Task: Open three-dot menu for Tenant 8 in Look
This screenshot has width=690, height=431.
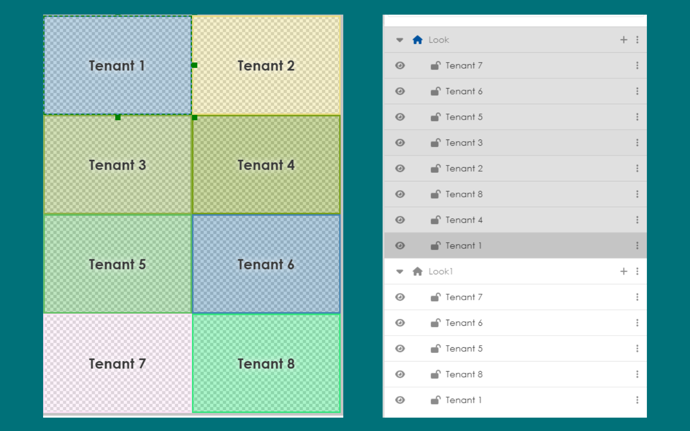Action: (x=637, y=194)
